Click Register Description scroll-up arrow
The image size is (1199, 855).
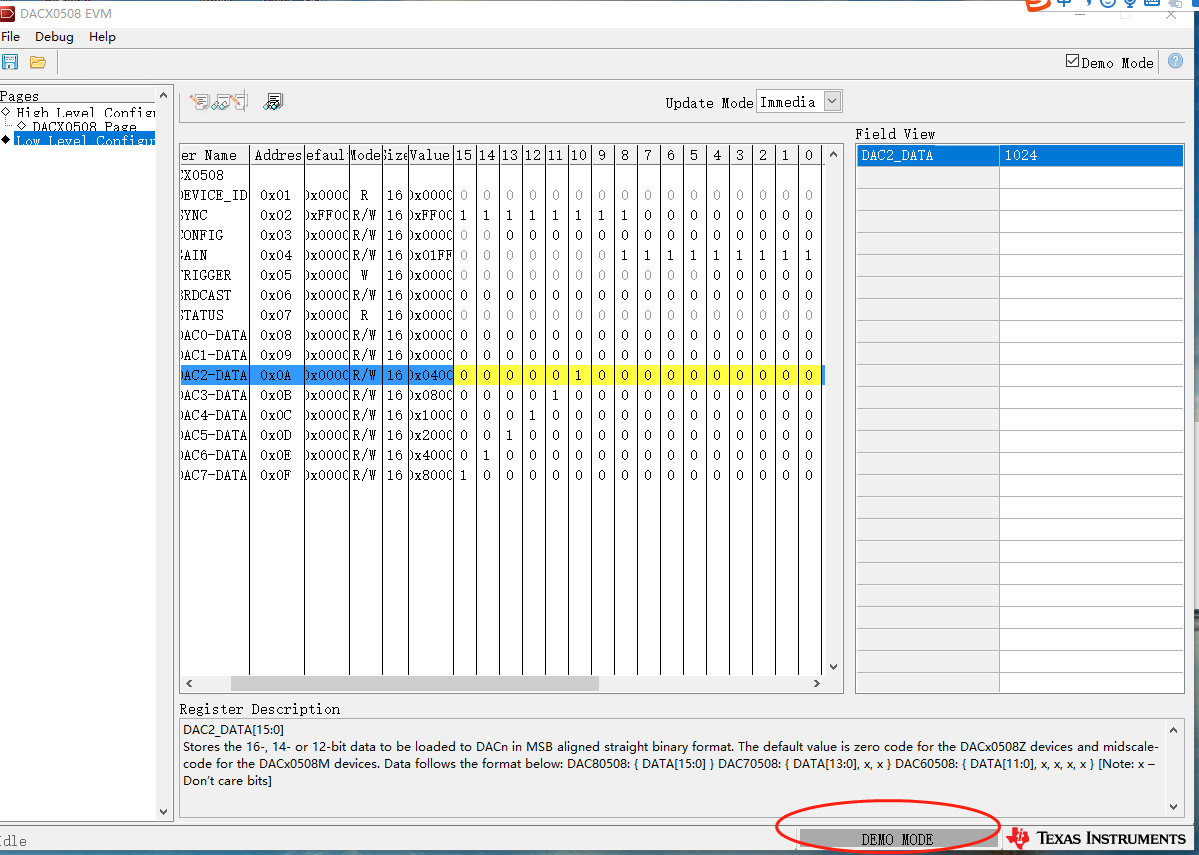click(x=1174, y=730)
